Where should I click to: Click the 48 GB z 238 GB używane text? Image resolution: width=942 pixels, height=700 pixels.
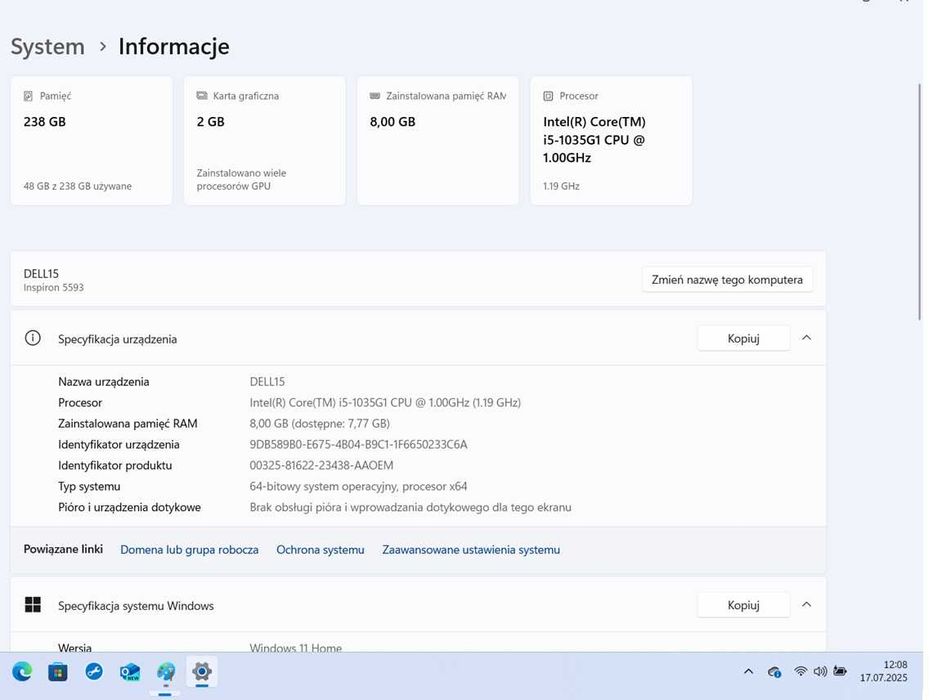click(x=77, y=186)
